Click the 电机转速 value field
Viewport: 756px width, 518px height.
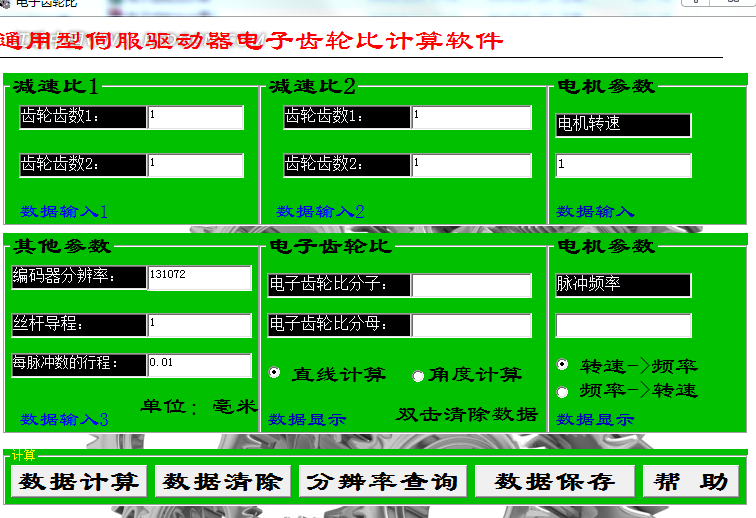coord(623,165)
